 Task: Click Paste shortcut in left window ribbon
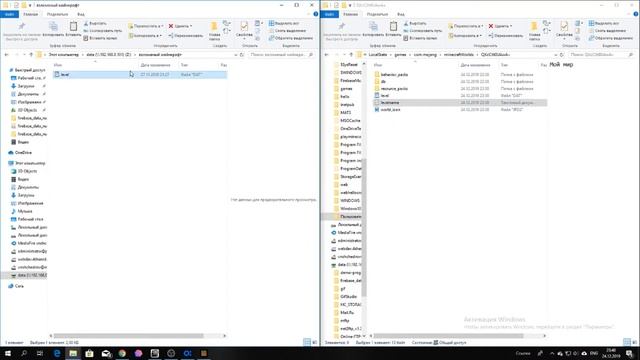point(100,38)
